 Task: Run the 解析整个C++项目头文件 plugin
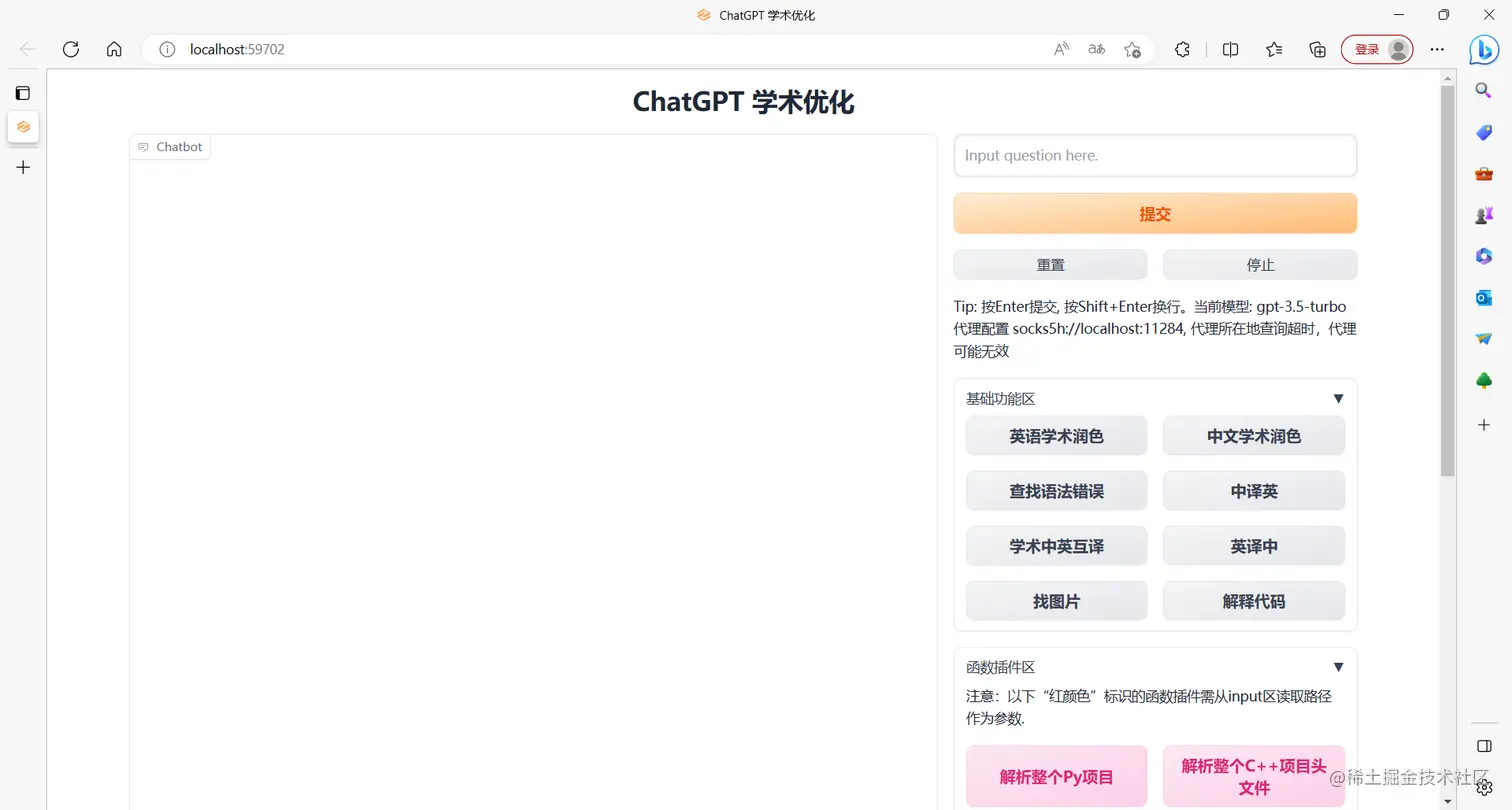tap(1254, 776)
